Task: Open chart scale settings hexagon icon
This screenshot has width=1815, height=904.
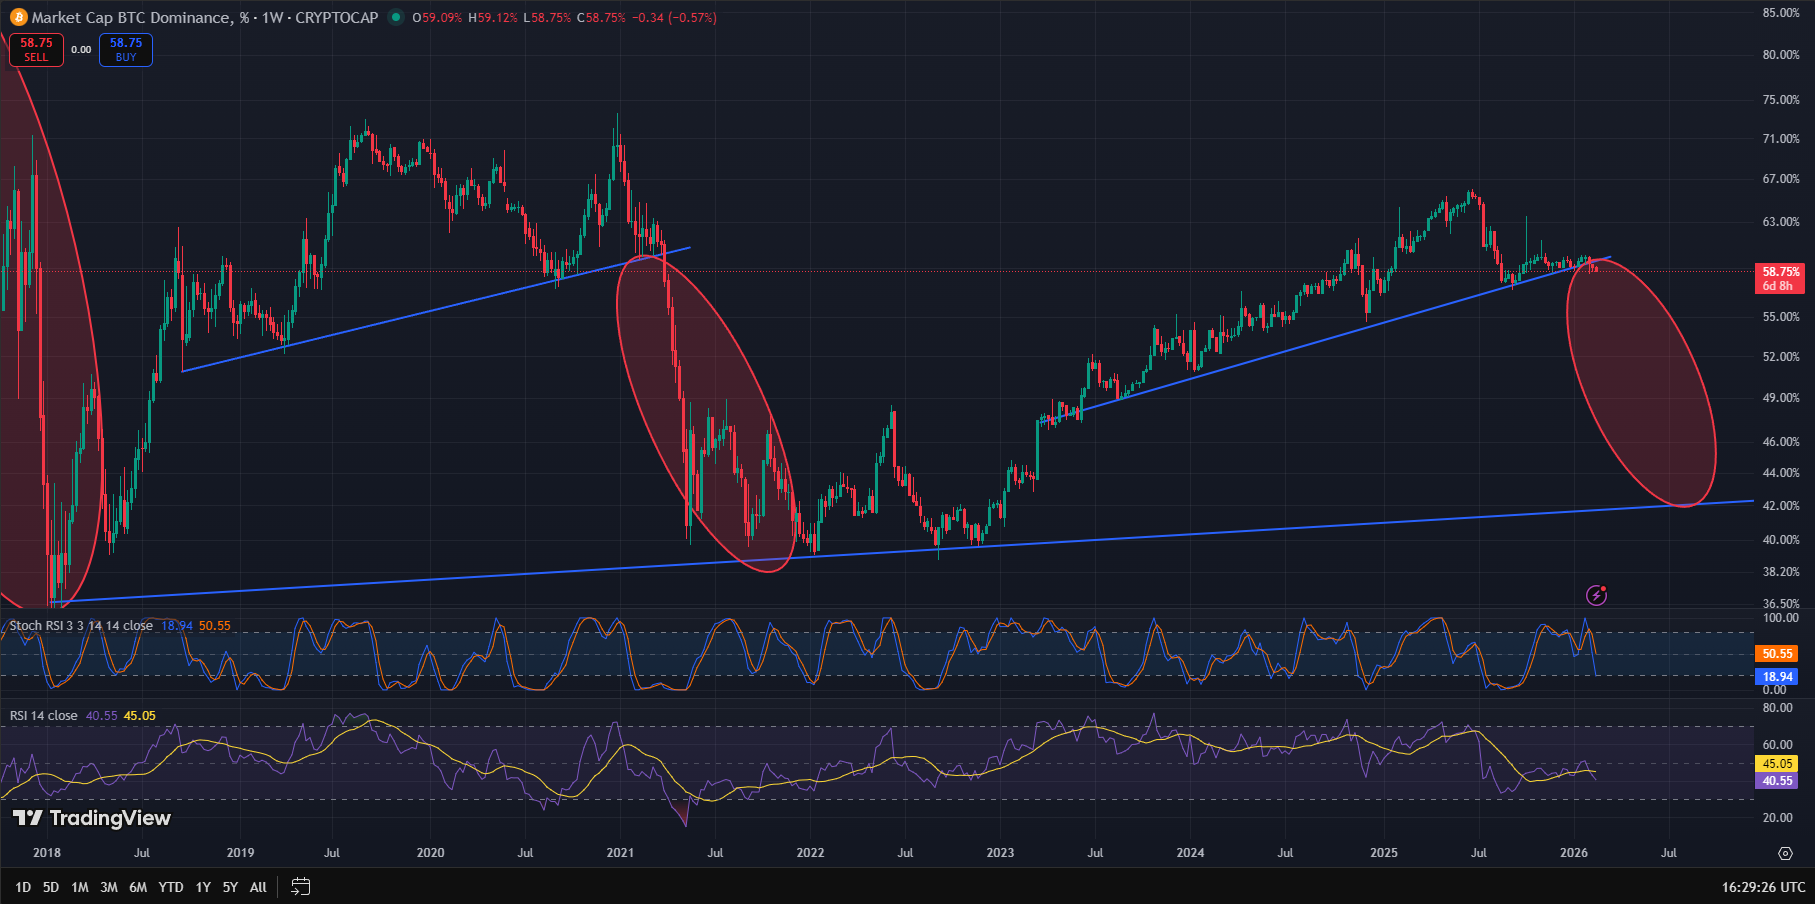Action: (1785, 853)
